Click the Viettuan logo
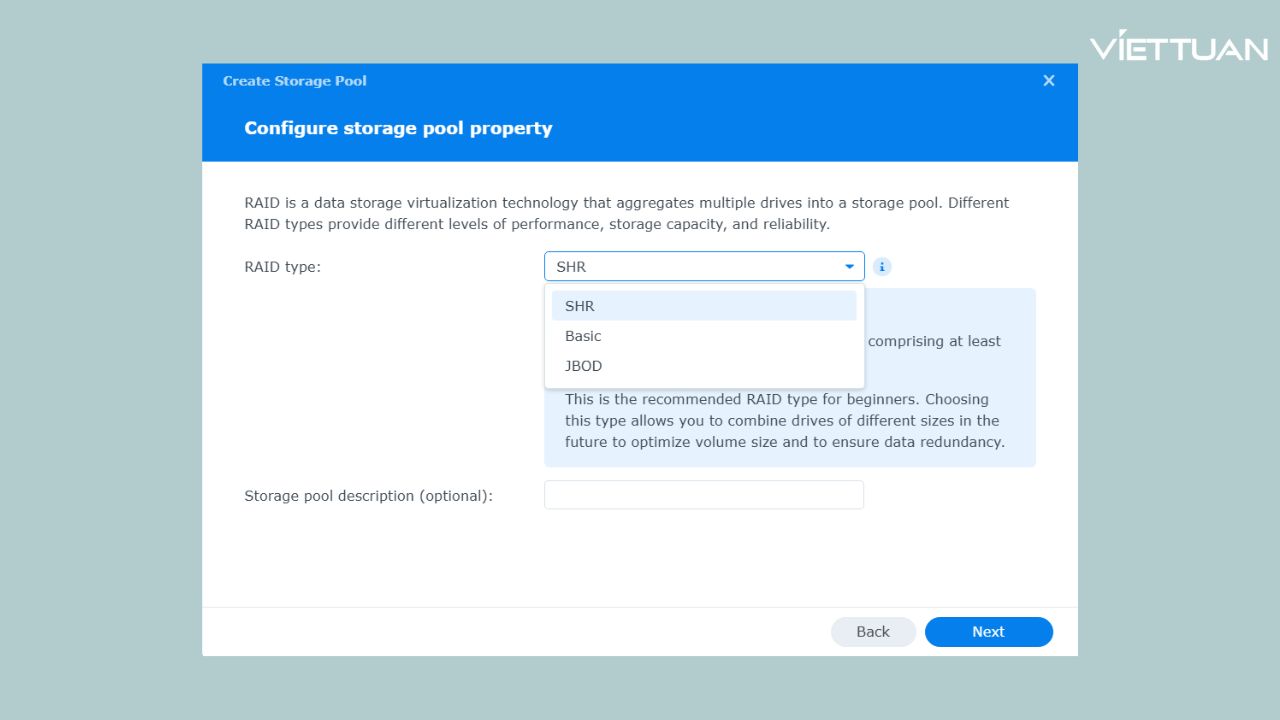 click(x=1178, y=46)
